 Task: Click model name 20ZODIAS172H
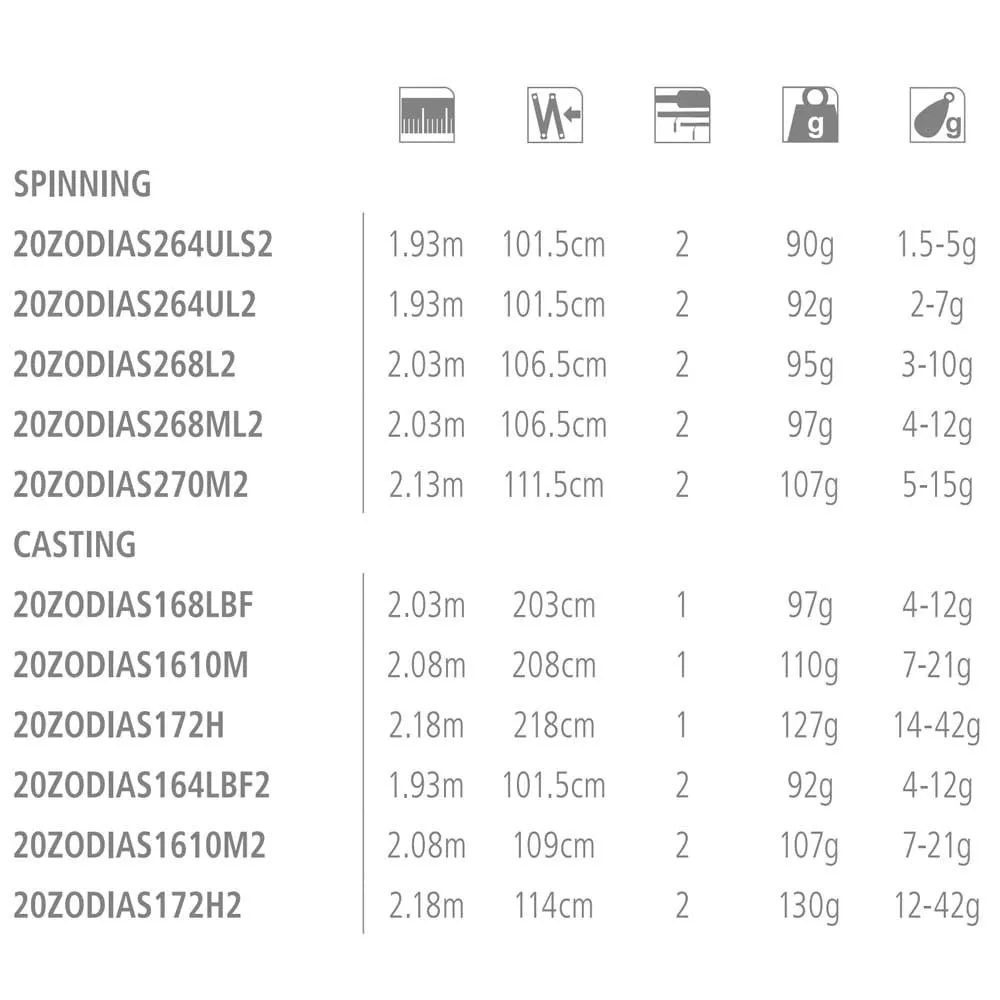point(119,726)
